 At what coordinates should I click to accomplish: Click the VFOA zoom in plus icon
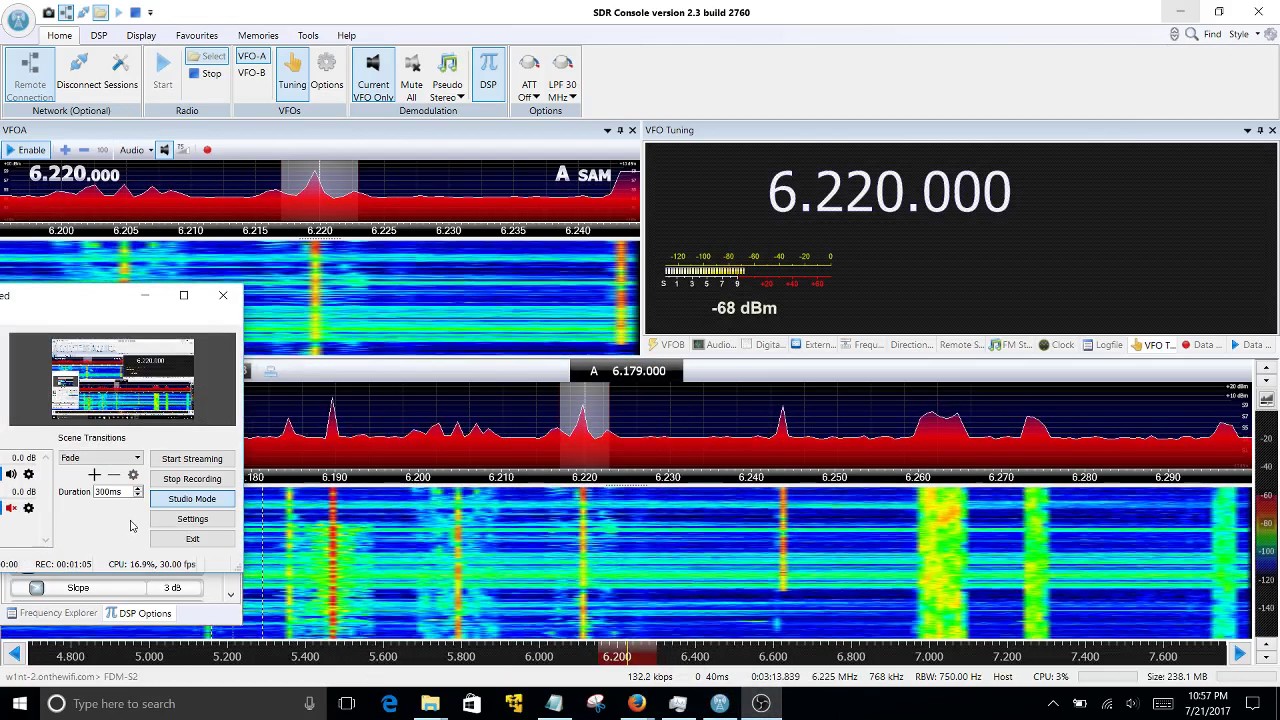65,150
